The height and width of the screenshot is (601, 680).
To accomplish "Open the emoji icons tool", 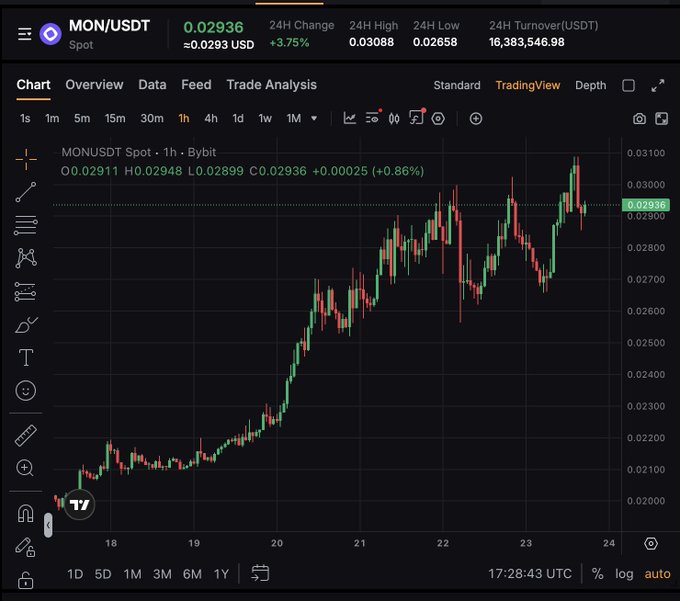I will click(x=26, y=391).
